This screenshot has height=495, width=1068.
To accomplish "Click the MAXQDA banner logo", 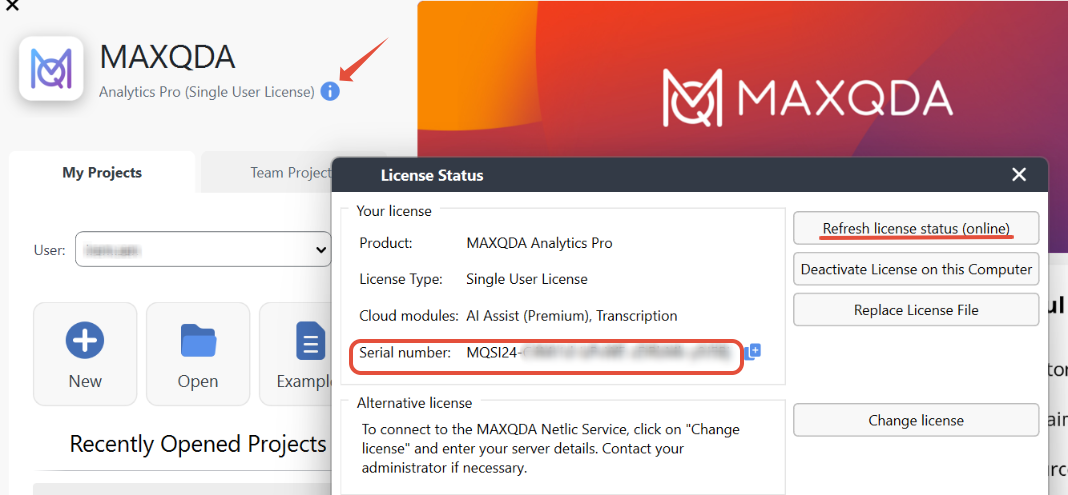I will tap(808, 97).
